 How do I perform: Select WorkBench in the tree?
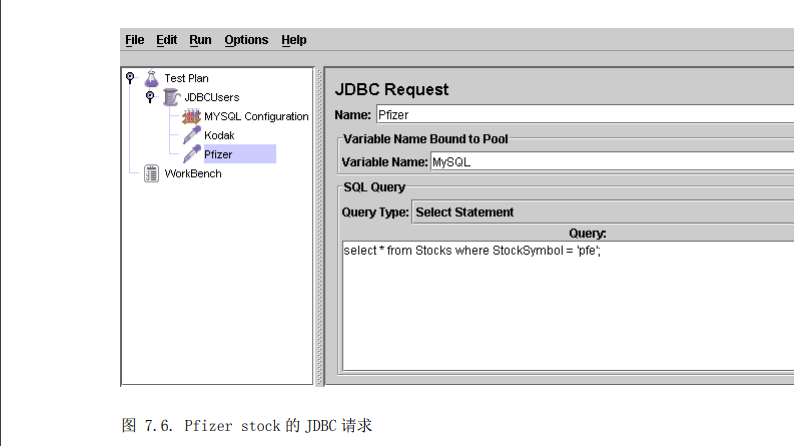[193, 174]
